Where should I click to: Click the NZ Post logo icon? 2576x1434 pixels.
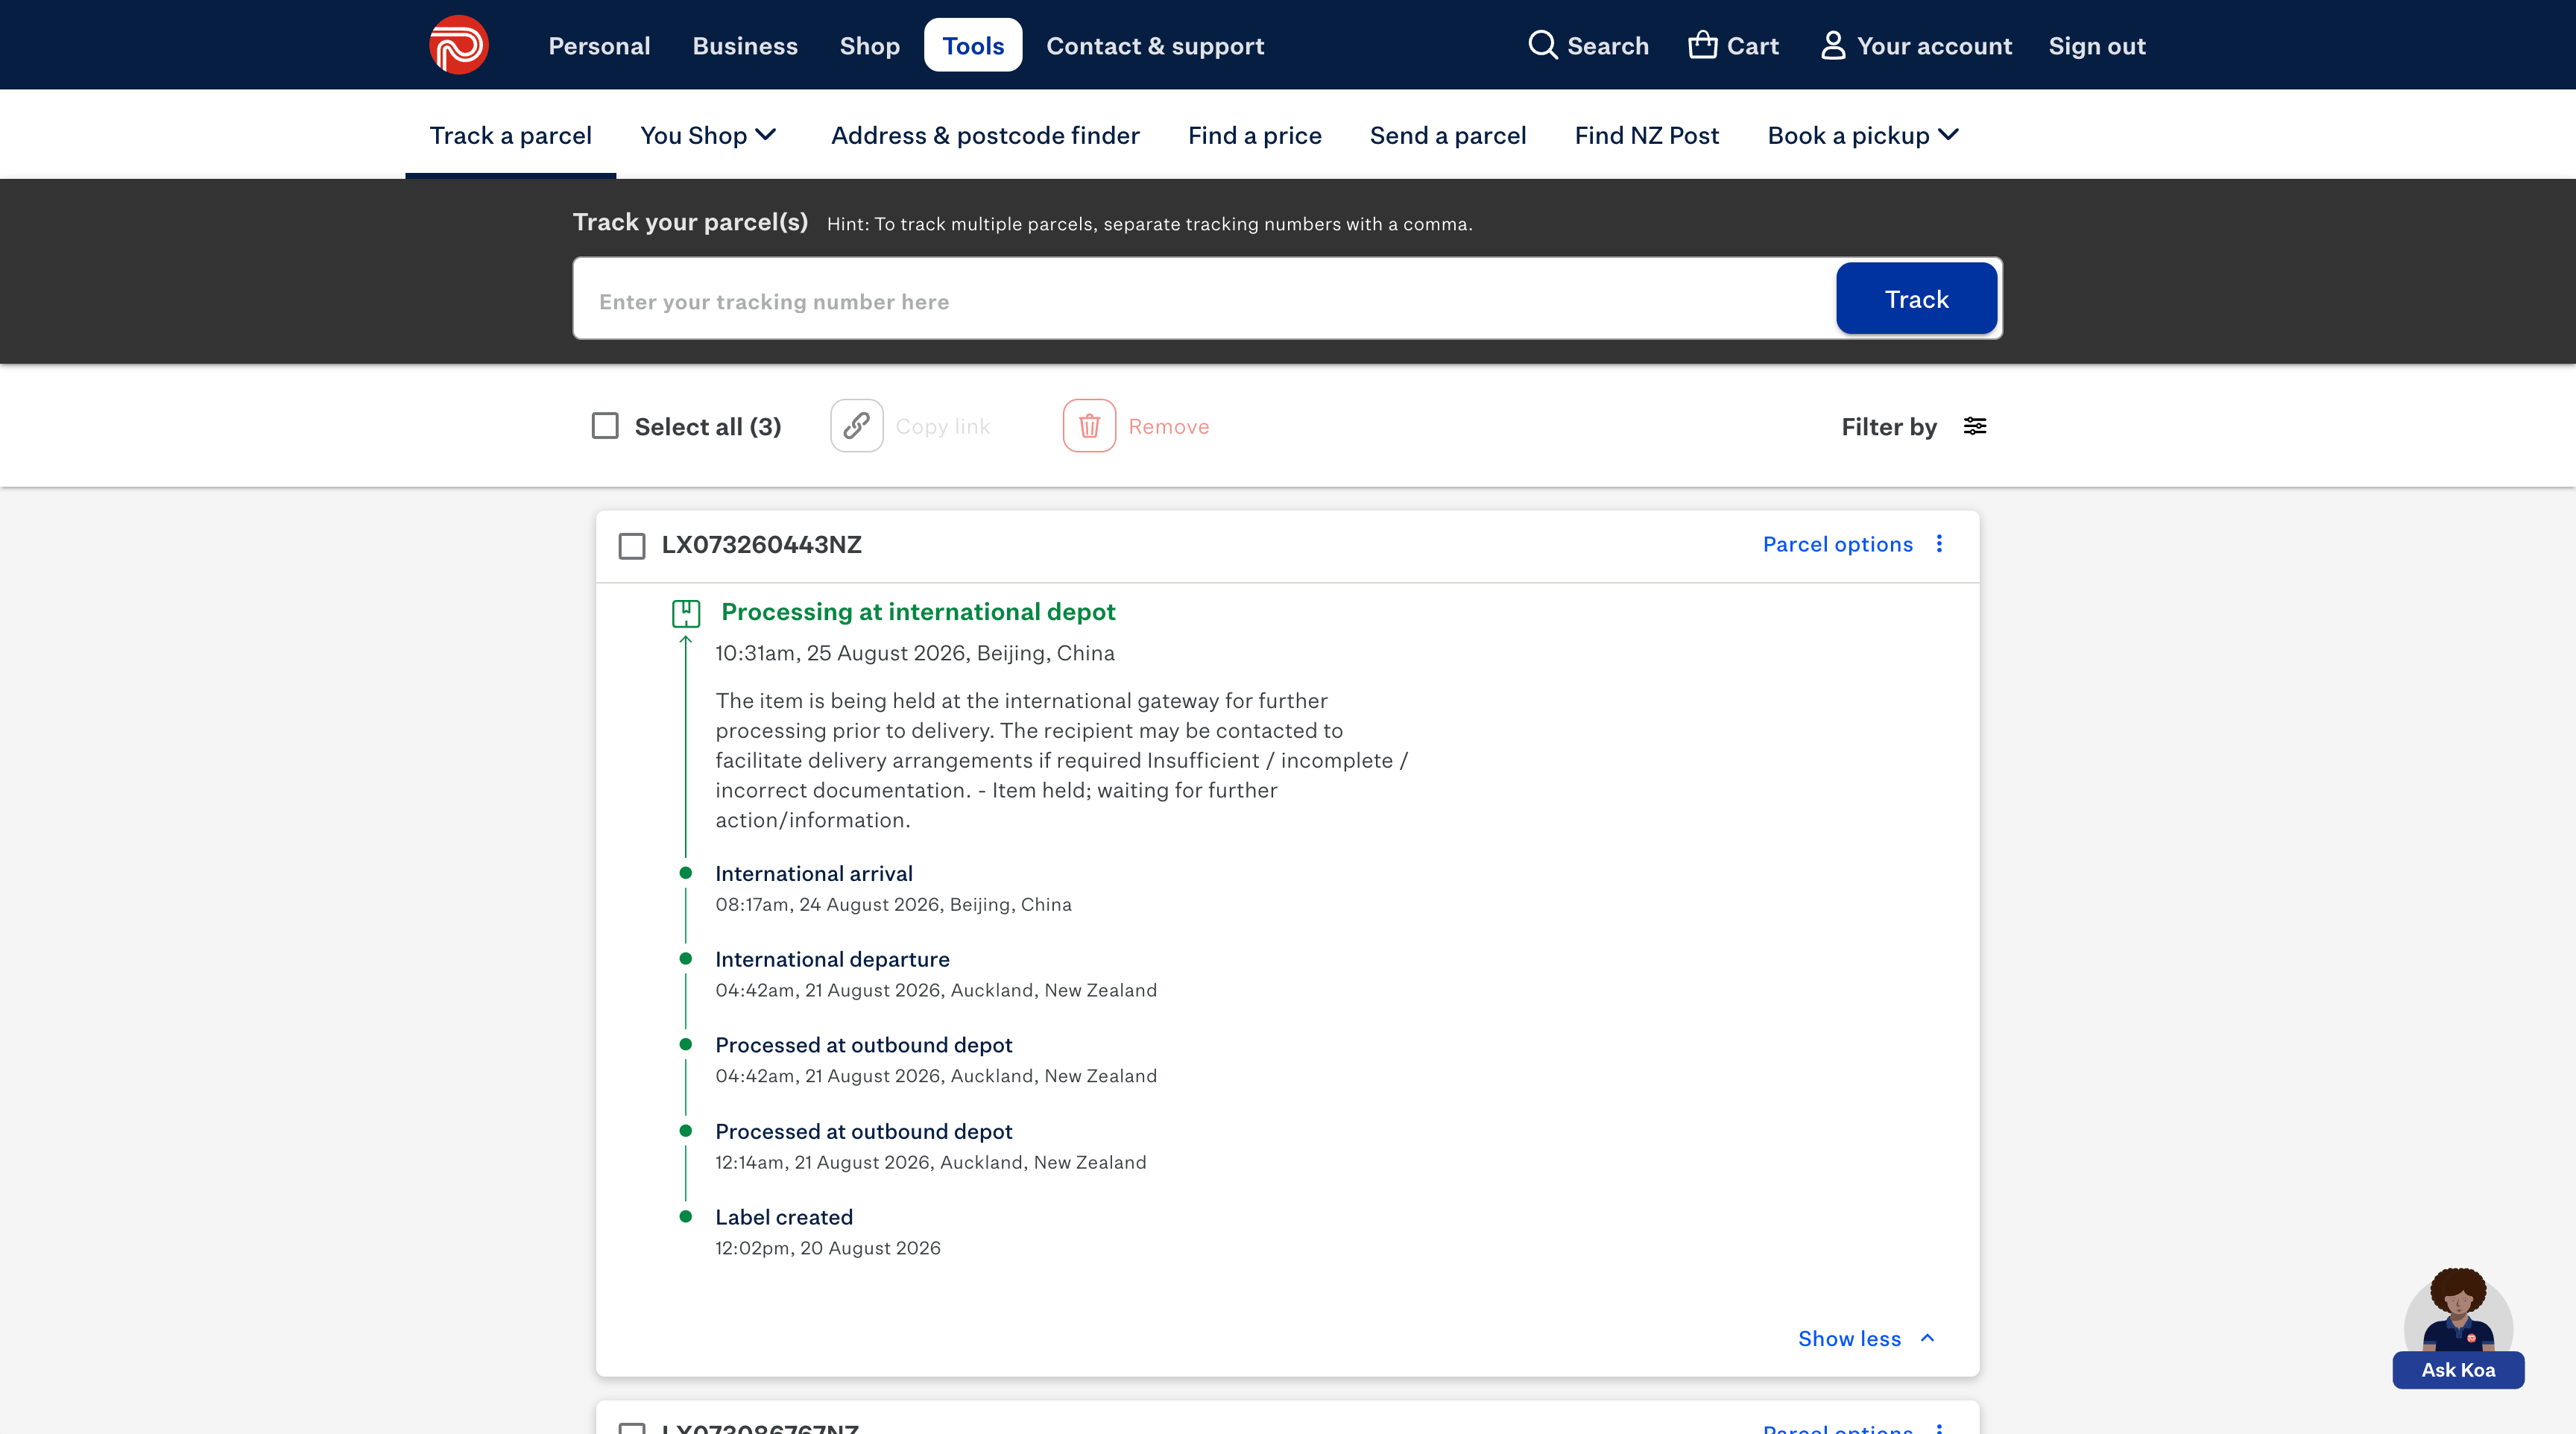(x=458, y=45)
